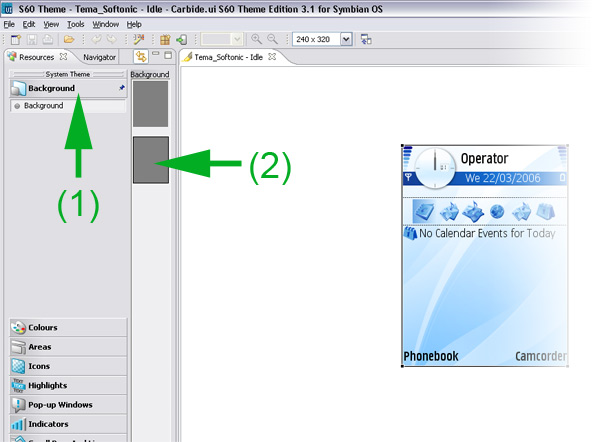Click the zoom out magnifier icon
600x442 pixels.
pyautogui.click(x=273, y=39)
